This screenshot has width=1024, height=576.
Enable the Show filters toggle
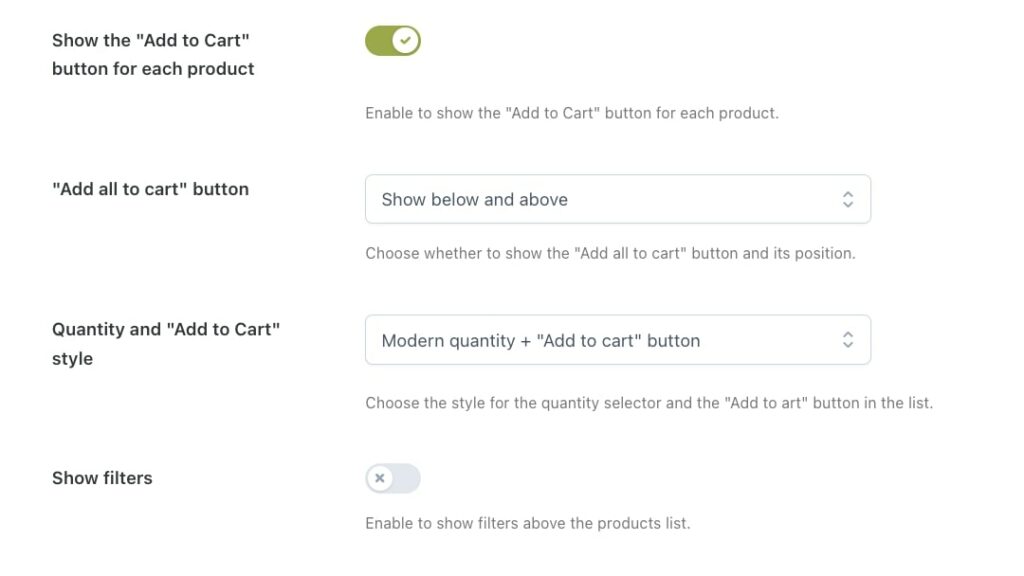pos(393,478)
